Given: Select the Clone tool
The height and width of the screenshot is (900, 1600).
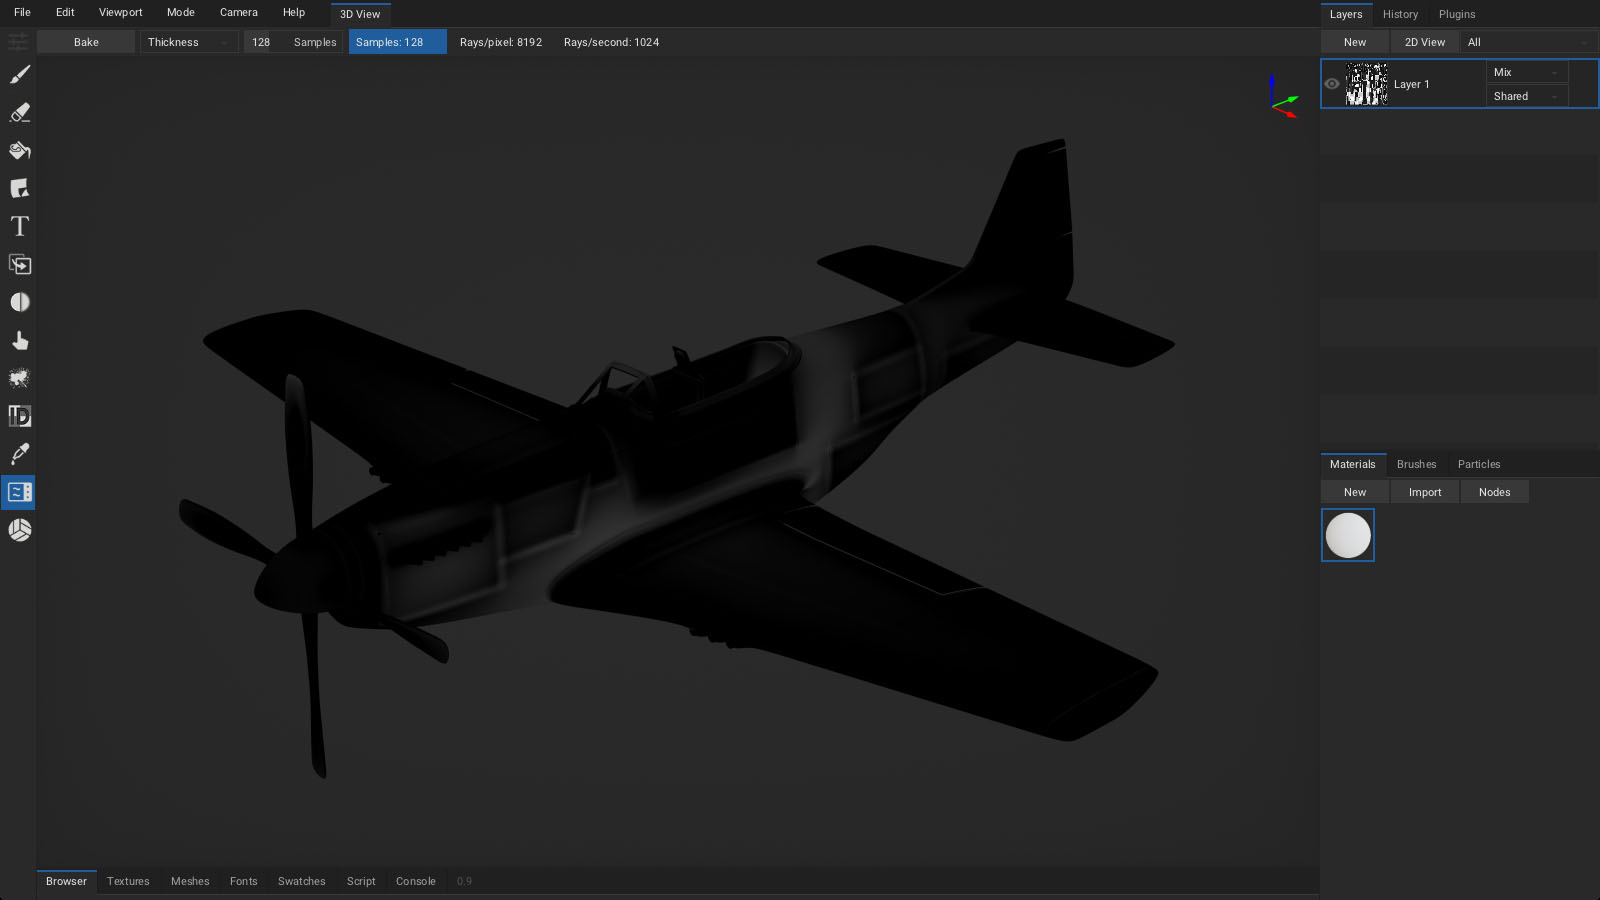Looking at the screenshot, I should point(20,265).
